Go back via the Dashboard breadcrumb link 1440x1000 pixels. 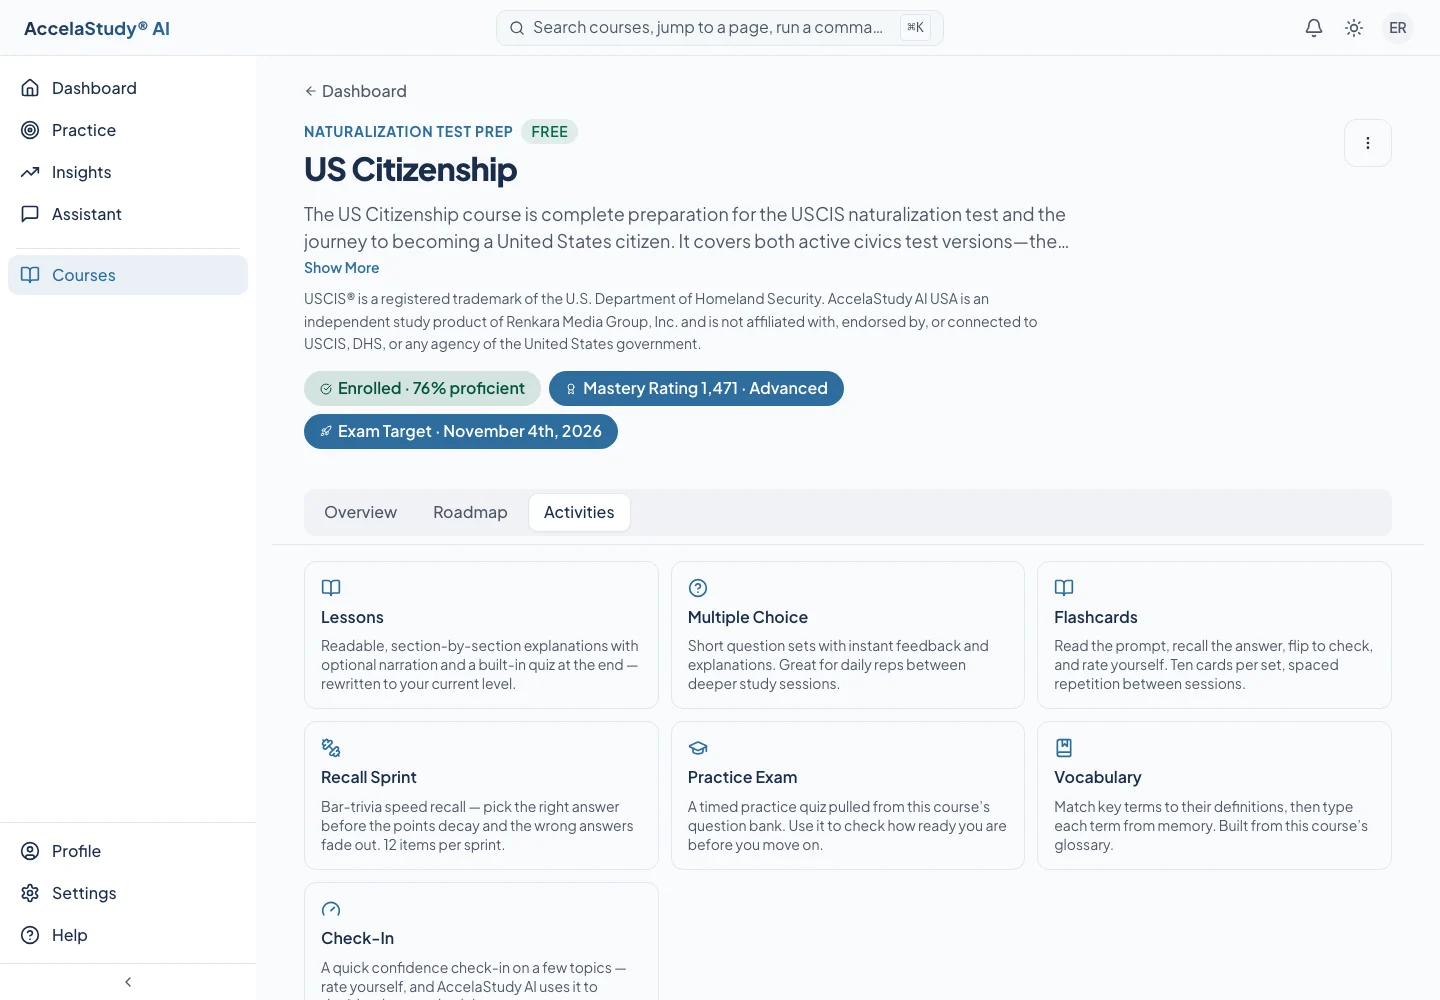355,91
